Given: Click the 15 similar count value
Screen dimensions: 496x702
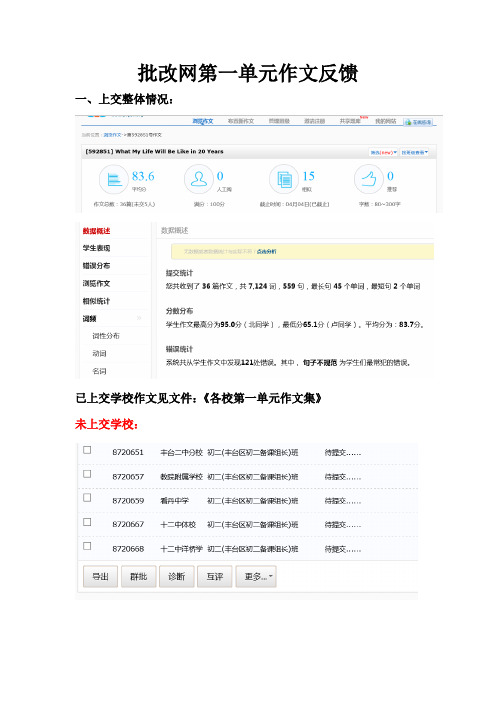Looking at the screenshot, I should [x=308, y=176].
